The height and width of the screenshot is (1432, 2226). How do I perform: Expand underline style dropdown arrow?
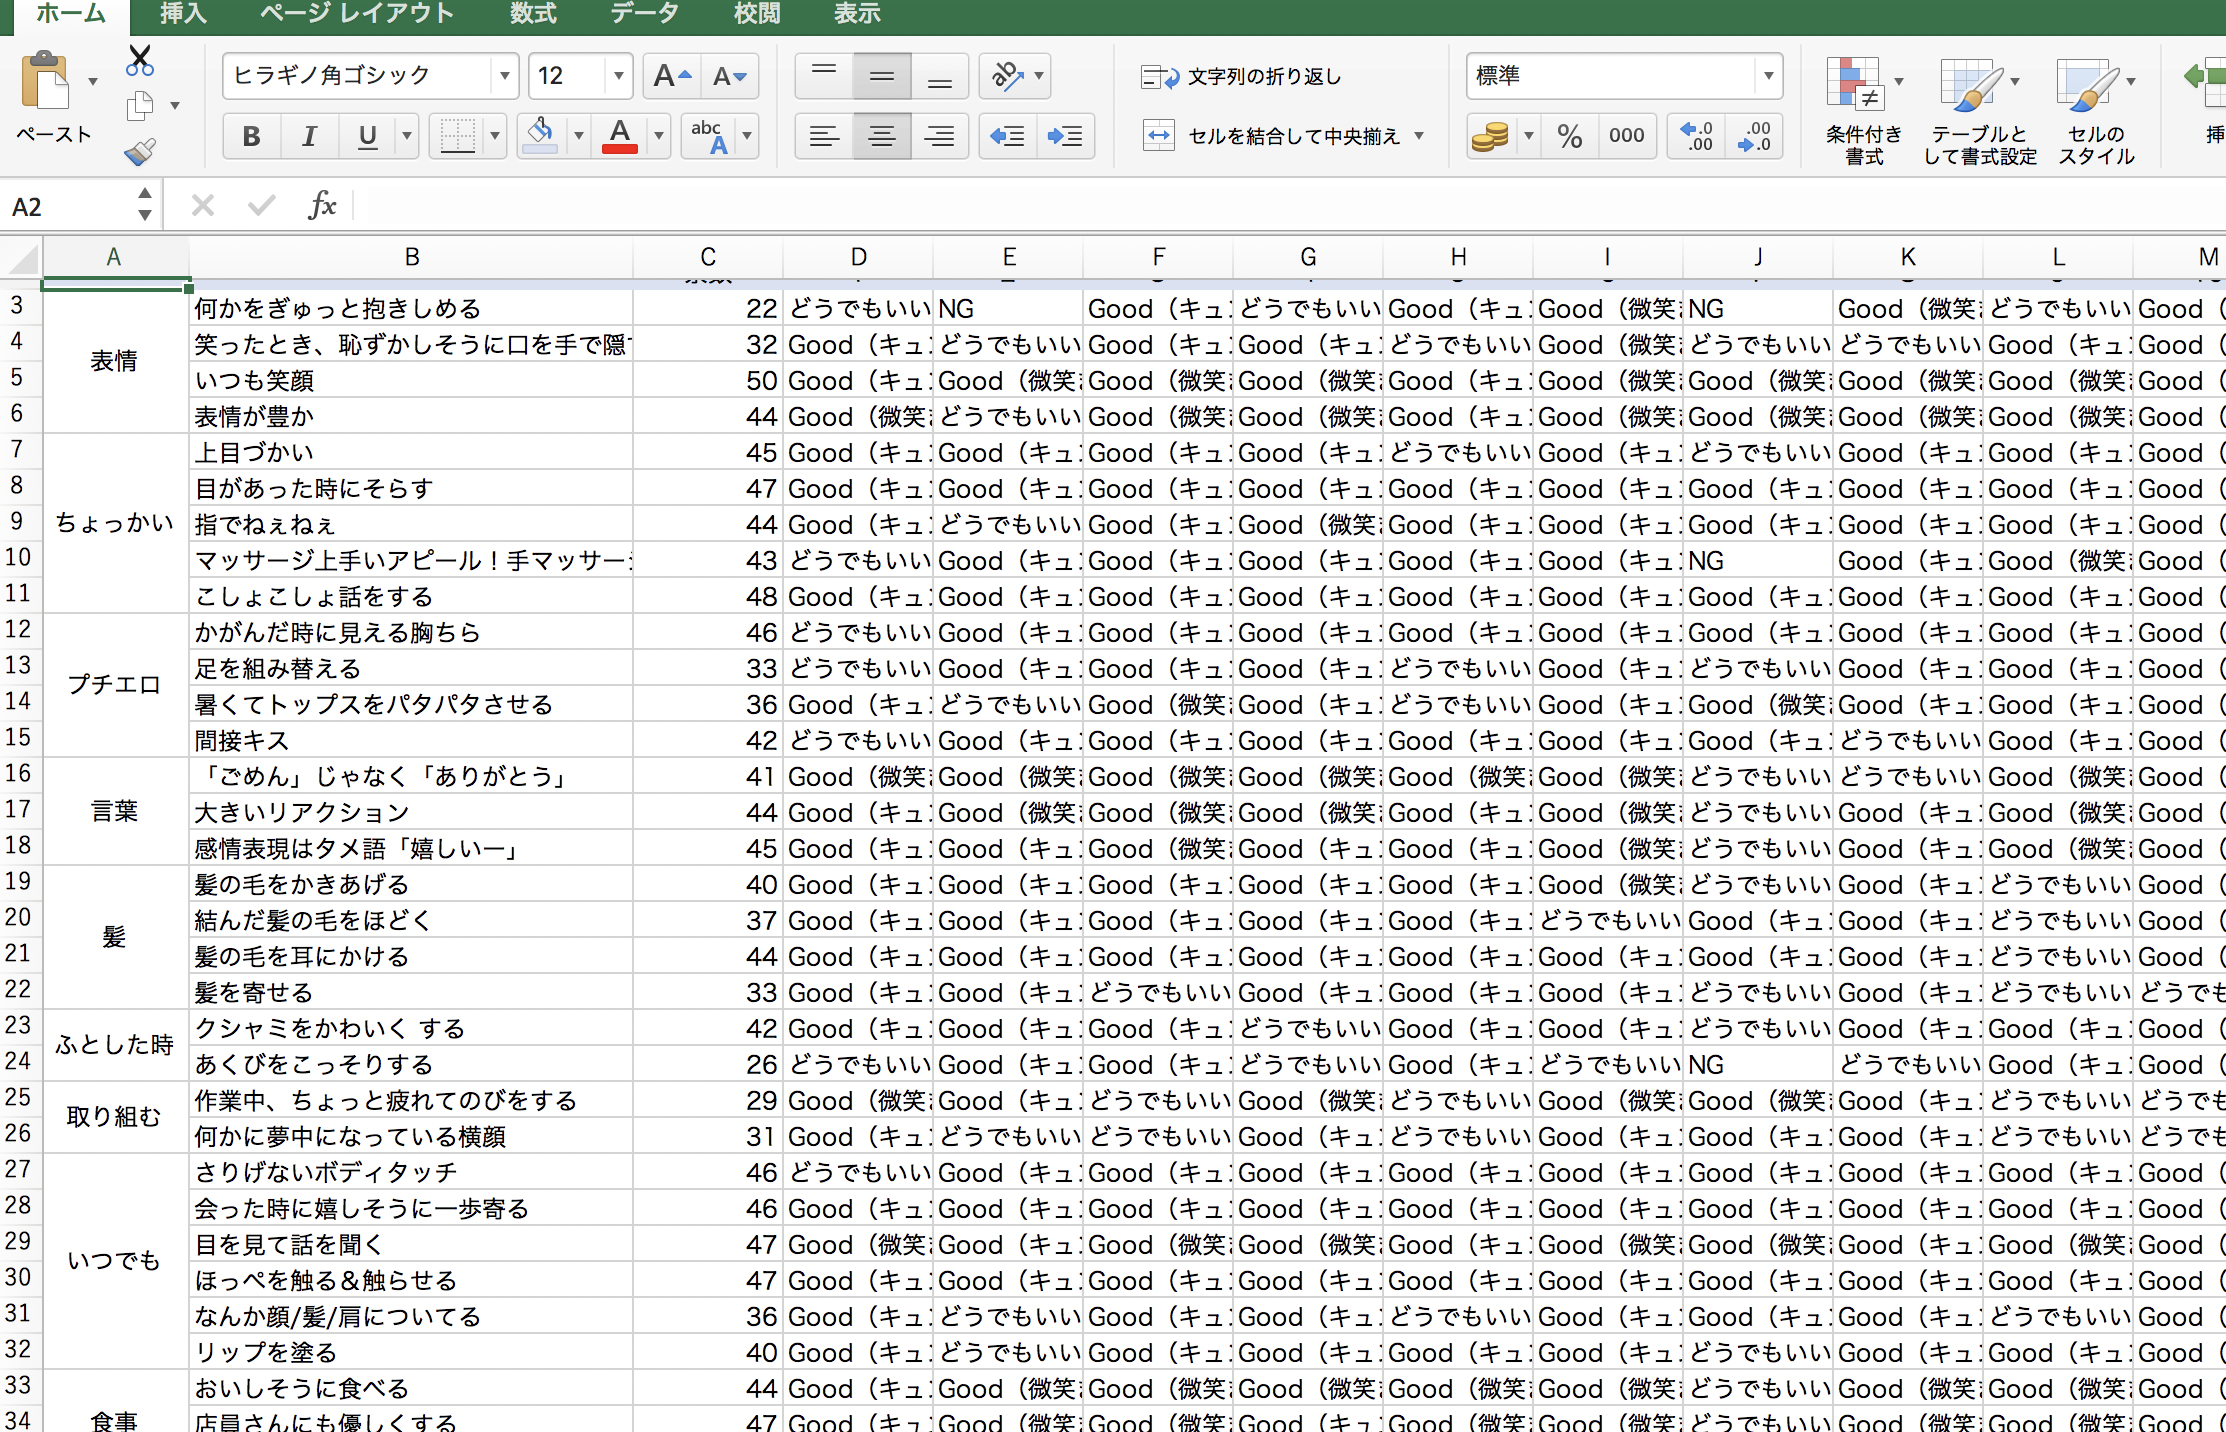[406, 136]
